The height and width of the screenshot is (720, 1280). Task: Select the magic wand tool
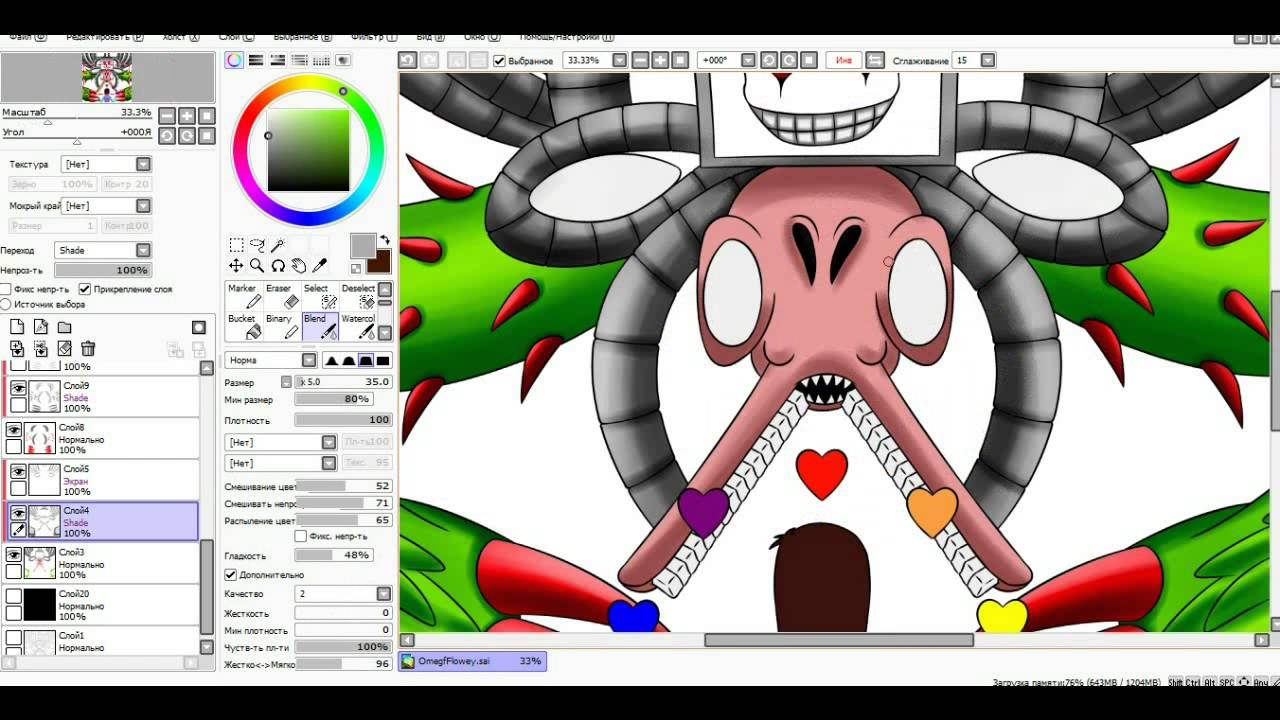click(x=278, y=245)
